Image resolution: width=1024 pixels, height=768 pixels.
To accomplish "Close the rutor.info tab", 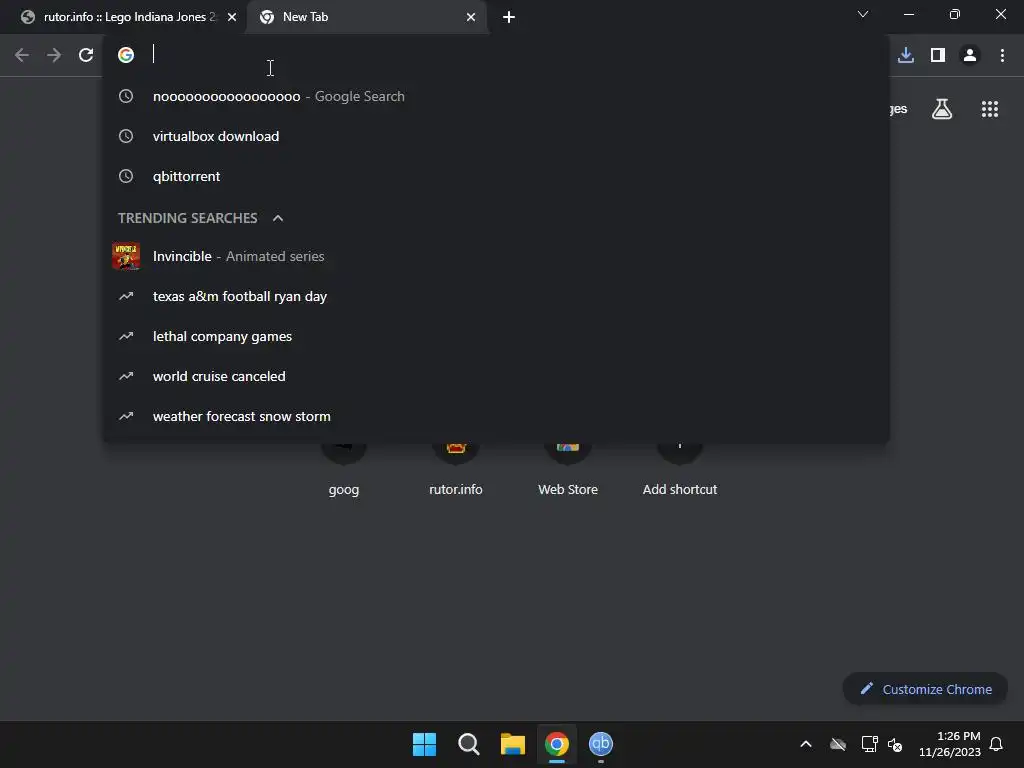I will pos(232,17).
